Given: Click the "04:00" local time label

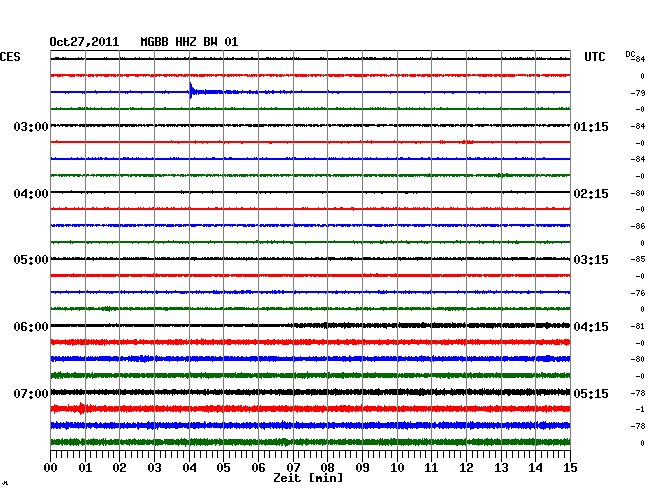Looking at the screenshot, I should point(31,194).
